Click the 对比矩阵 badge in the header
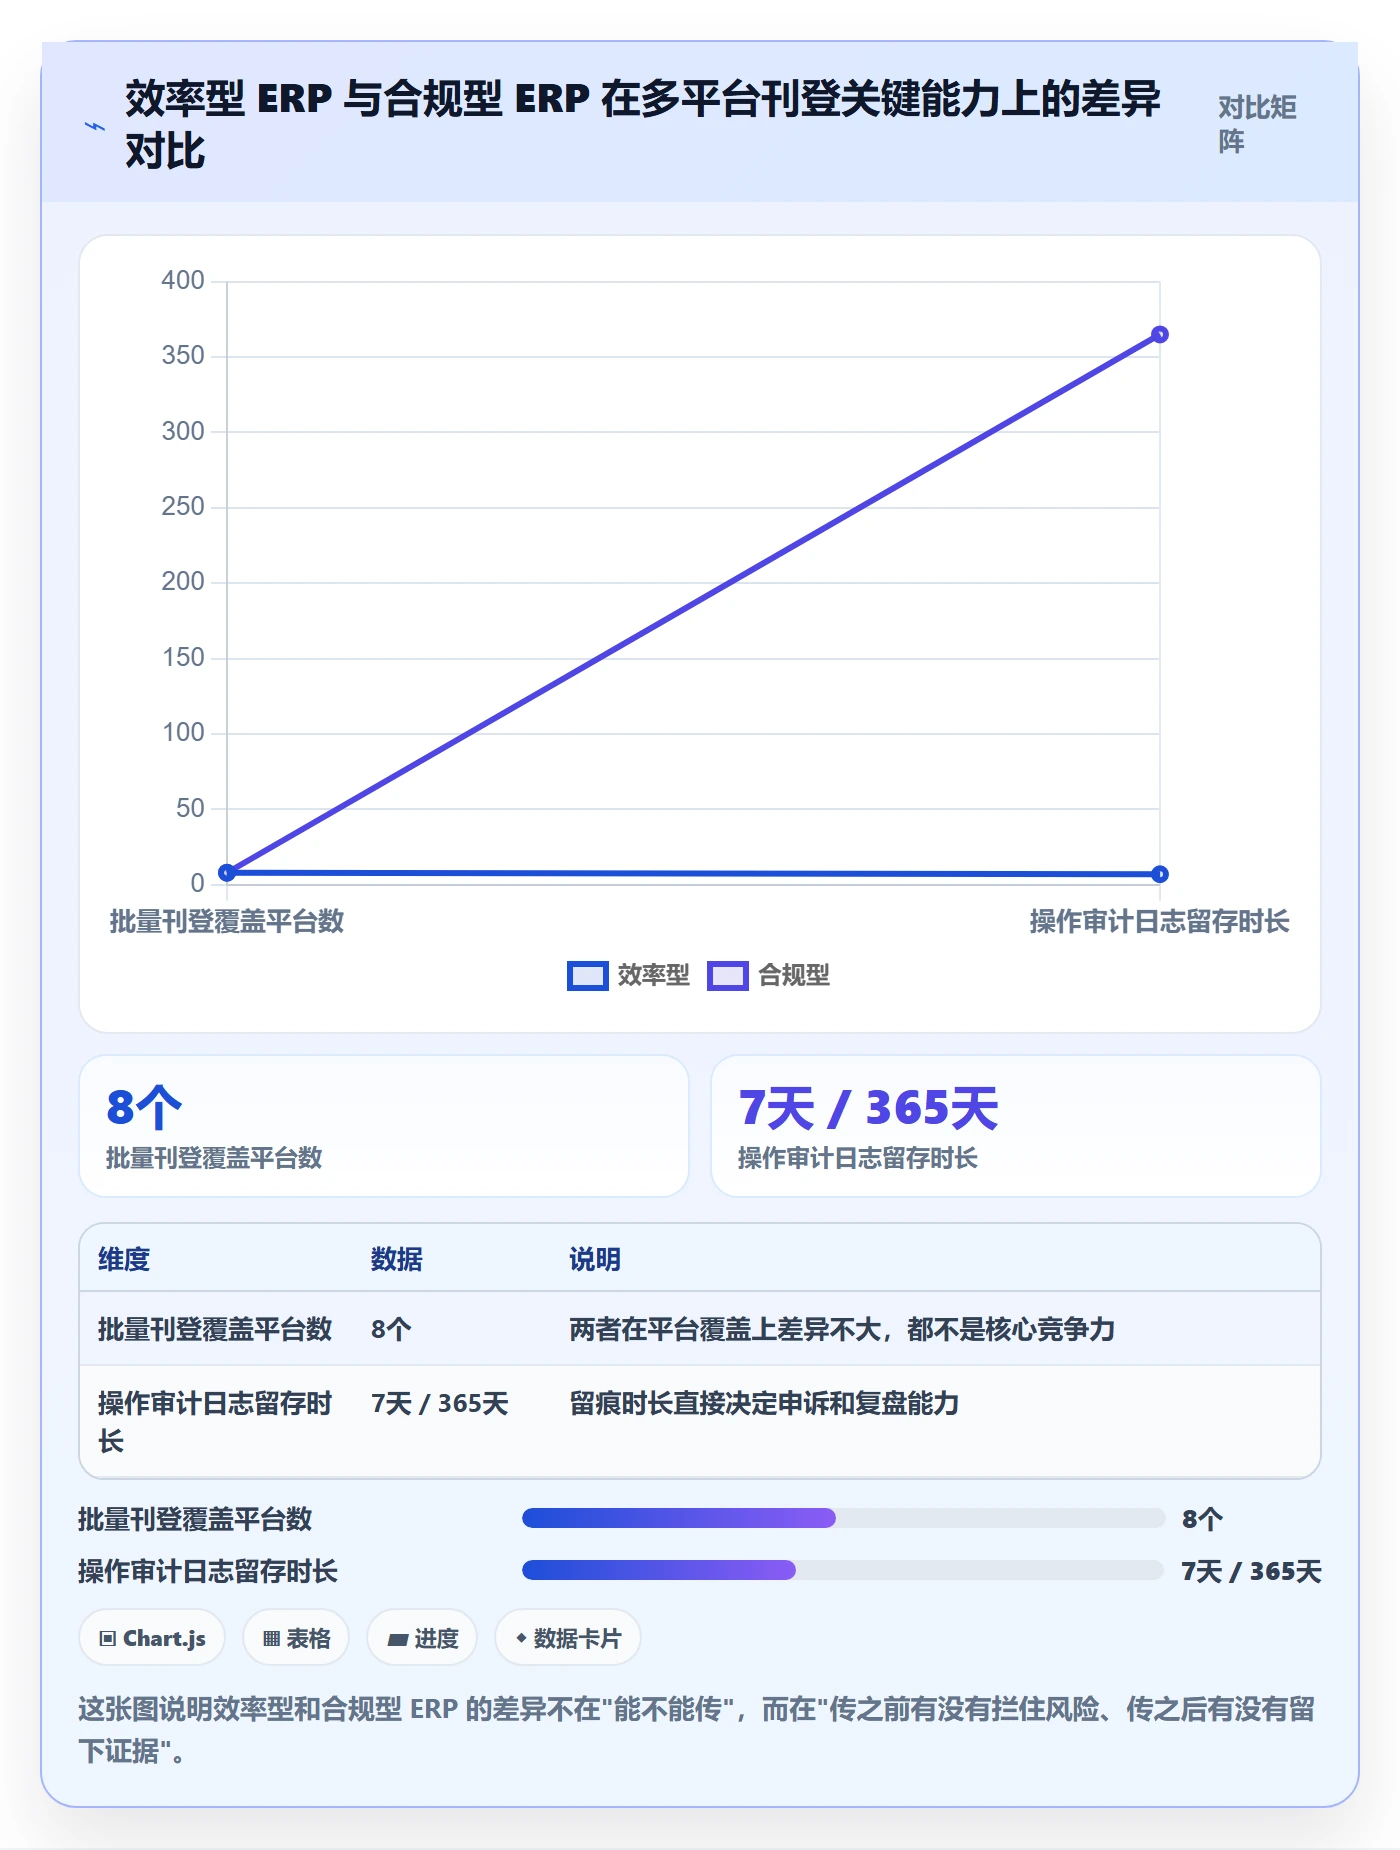The width and height of the screenshot is (1400, 1850). [1257, 124]
